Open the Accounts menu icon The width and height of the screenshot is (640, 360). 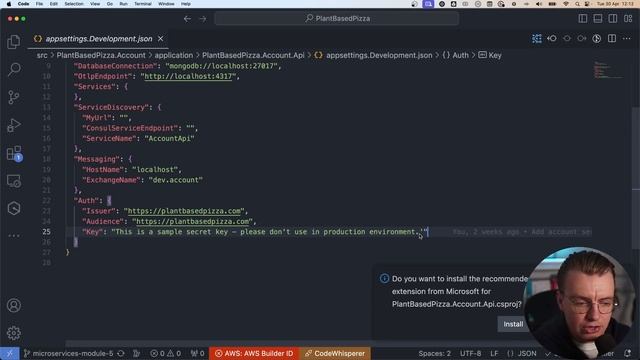(14, 305)
